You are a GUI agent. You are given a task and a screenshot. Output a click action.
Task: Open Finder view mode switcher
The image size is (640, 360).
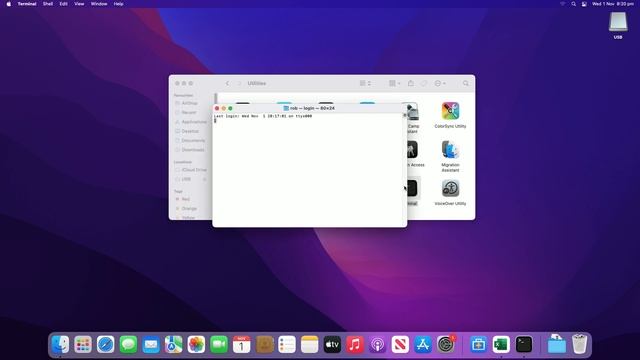365,83
